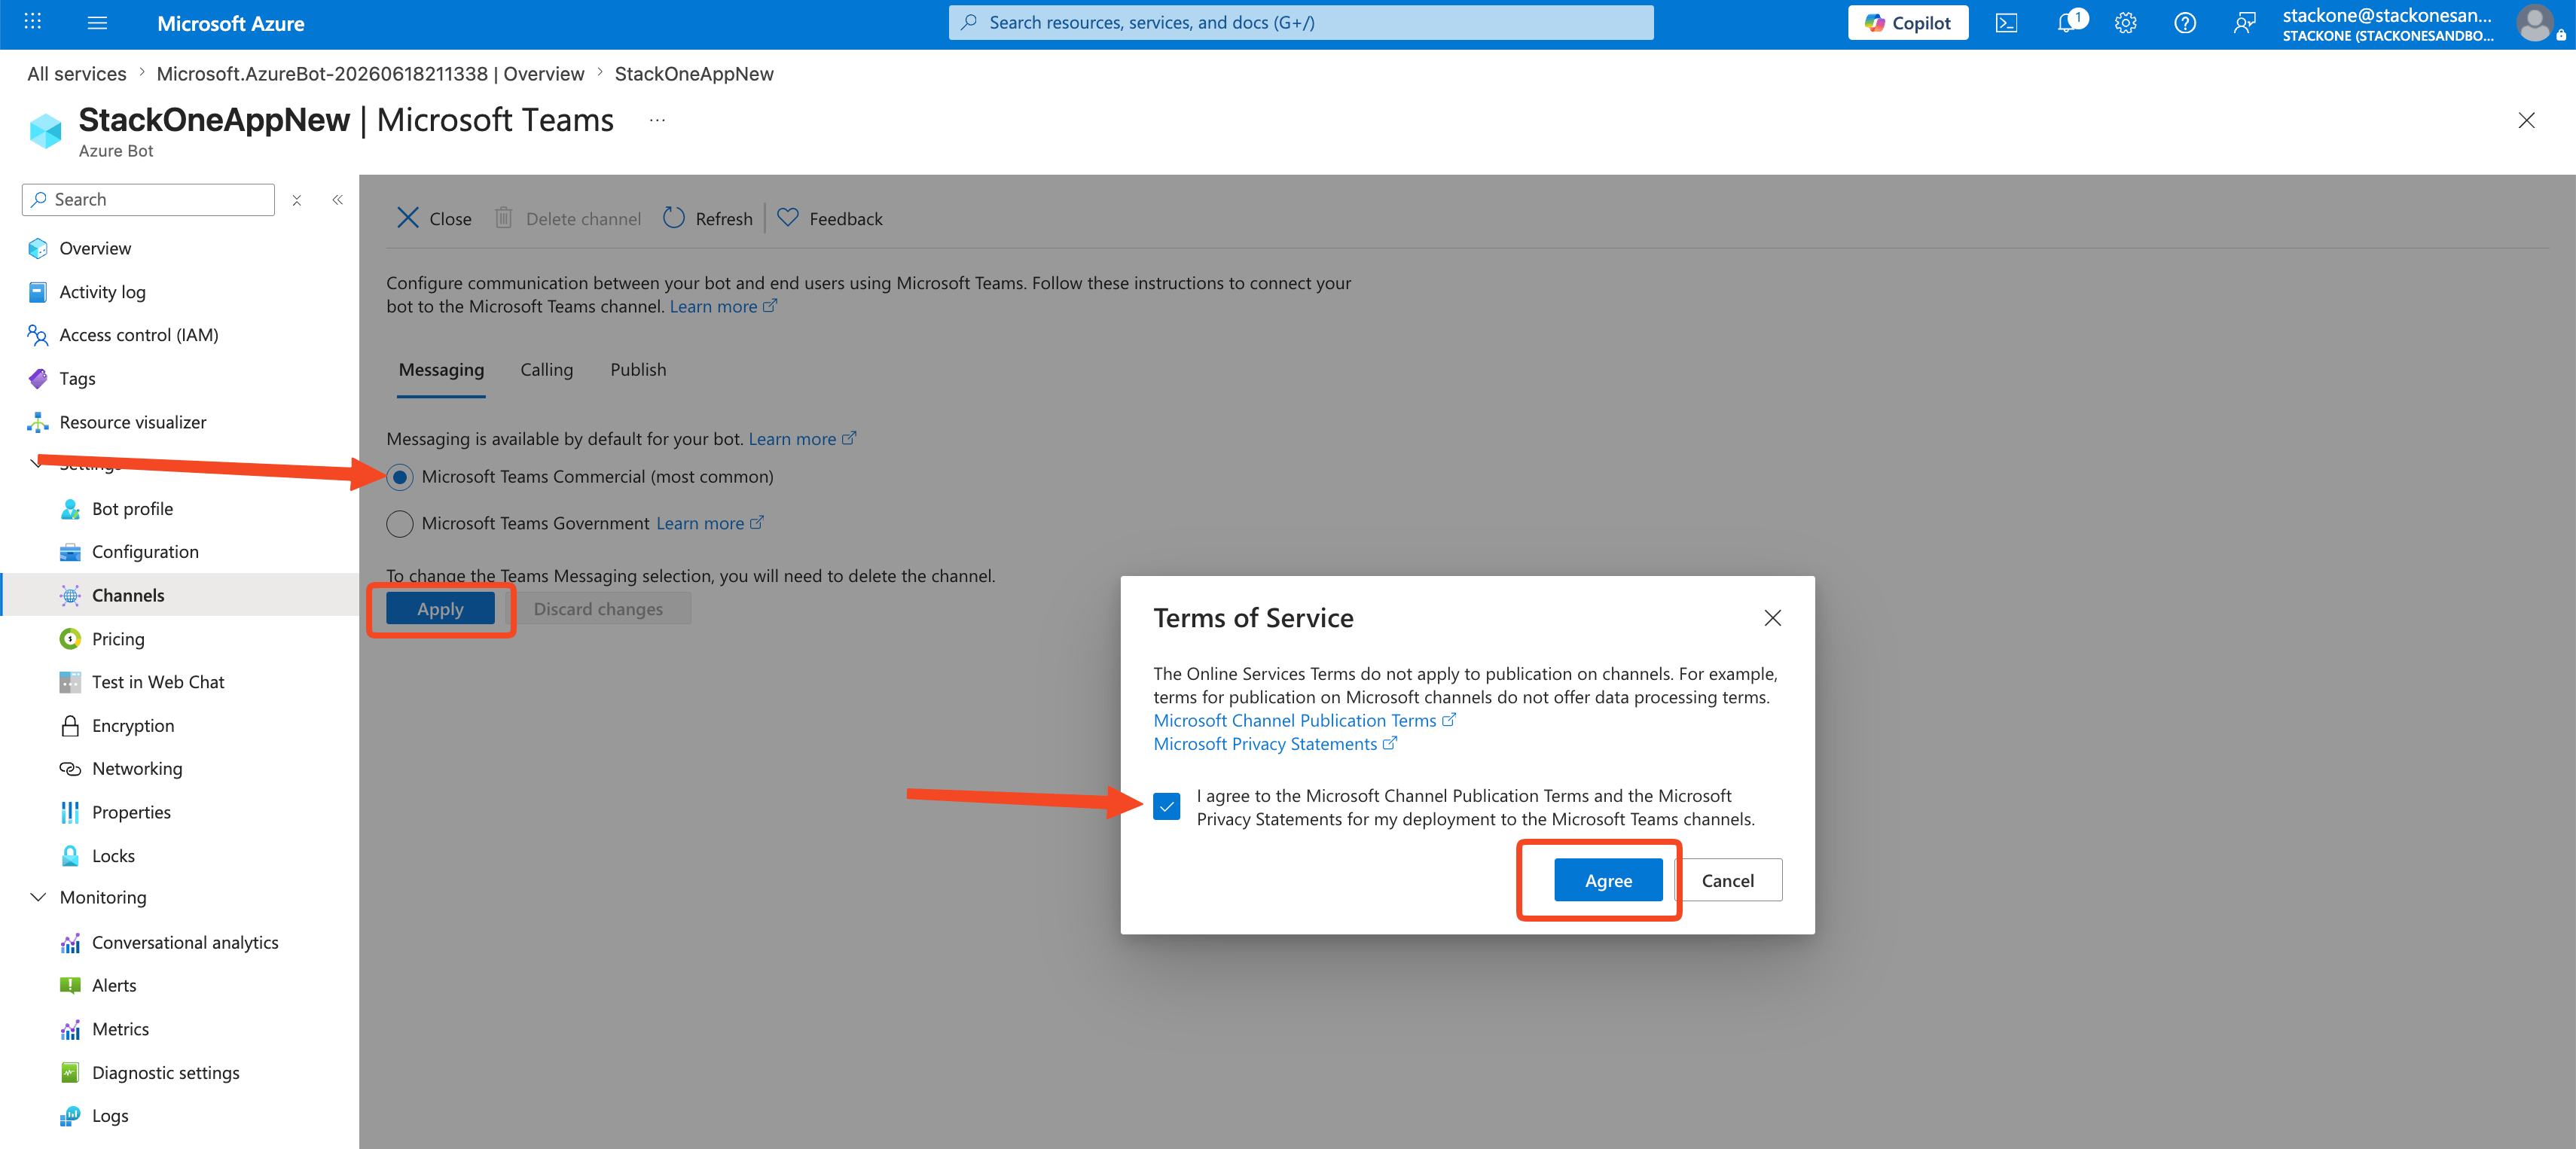Image resolution: width=2576 pixels, height=1149 pixels.
Task: Open Resource visualizer
Action: pyautogui.click(x=132, y=422)
